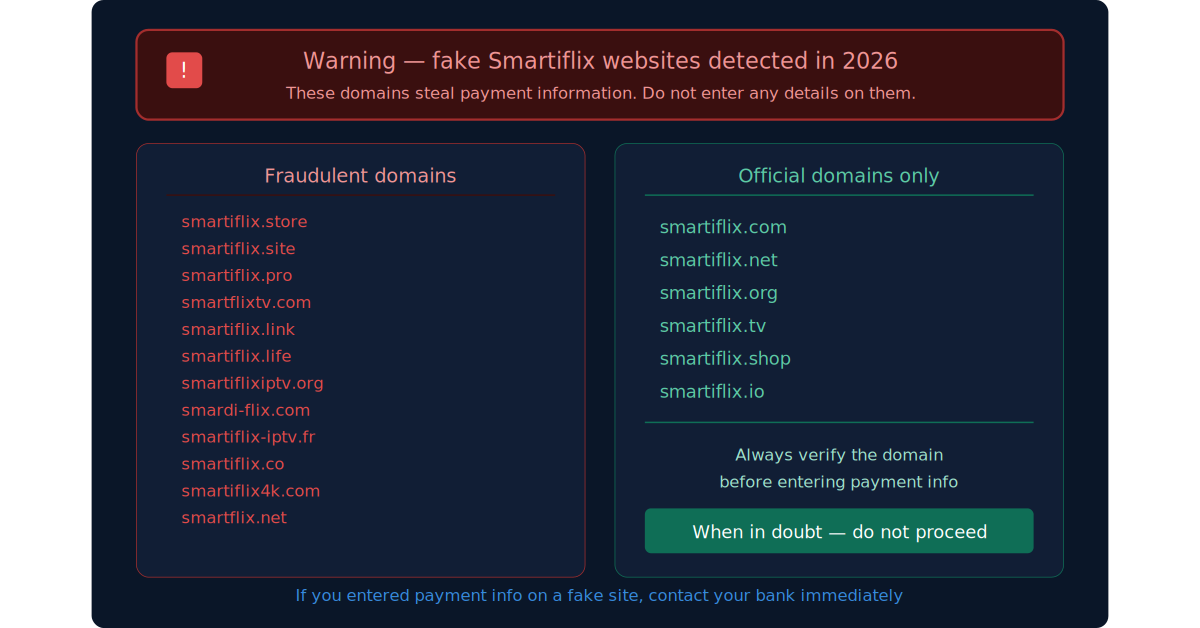Choose the smartiflix.shop official domain
This screenshot has height=628, width=1200.
[725, 358]
